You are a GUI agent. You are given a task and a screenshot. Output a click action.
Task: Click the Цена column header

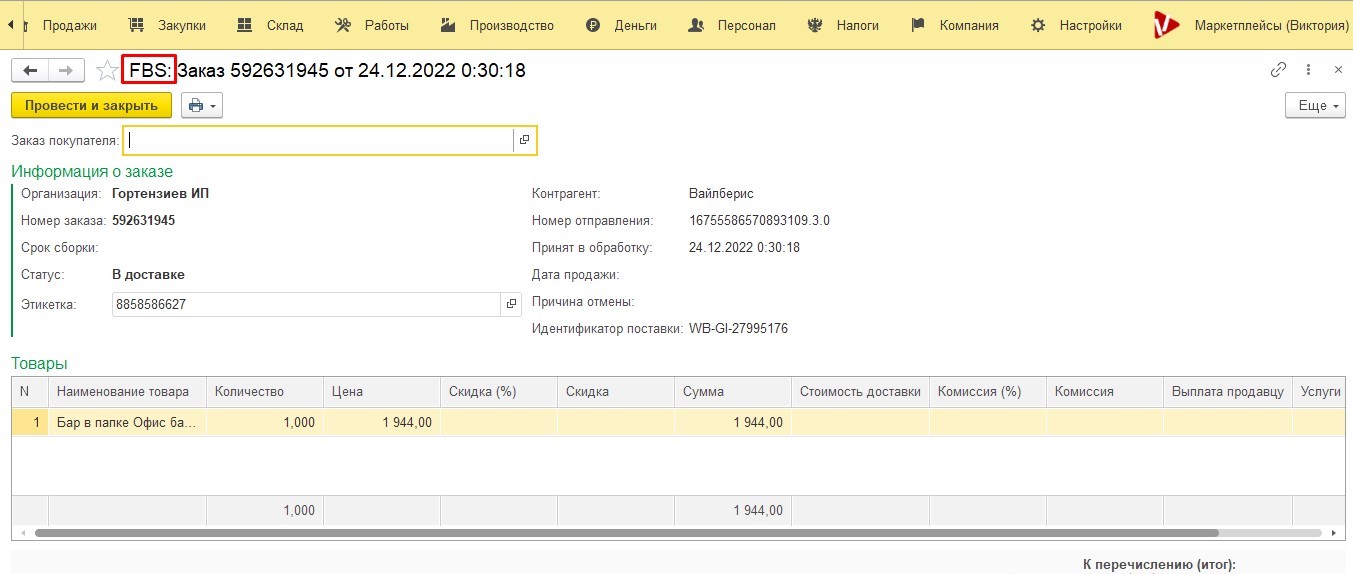(x=382, y=392)
